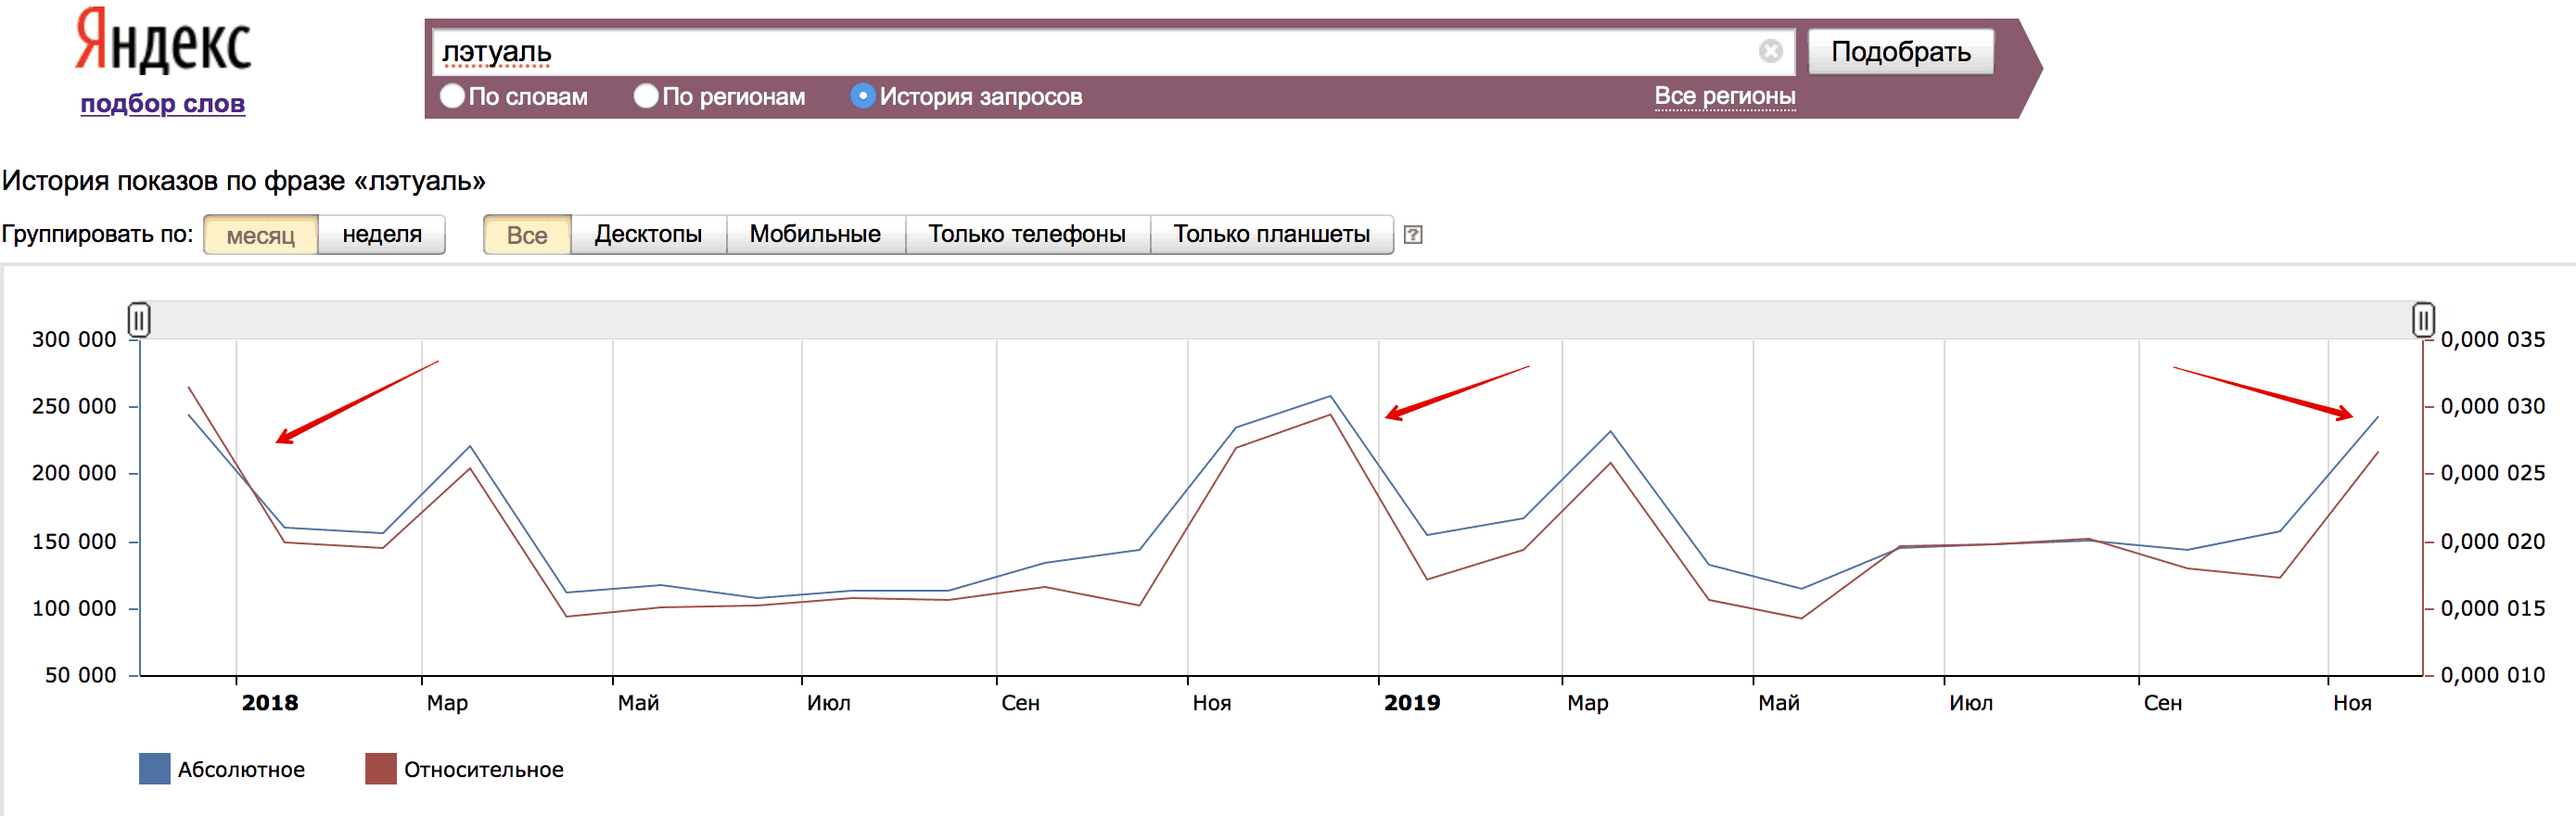Click the range selector bar above chart
The image size is (2576, 816).
[x=1281, y=320]
